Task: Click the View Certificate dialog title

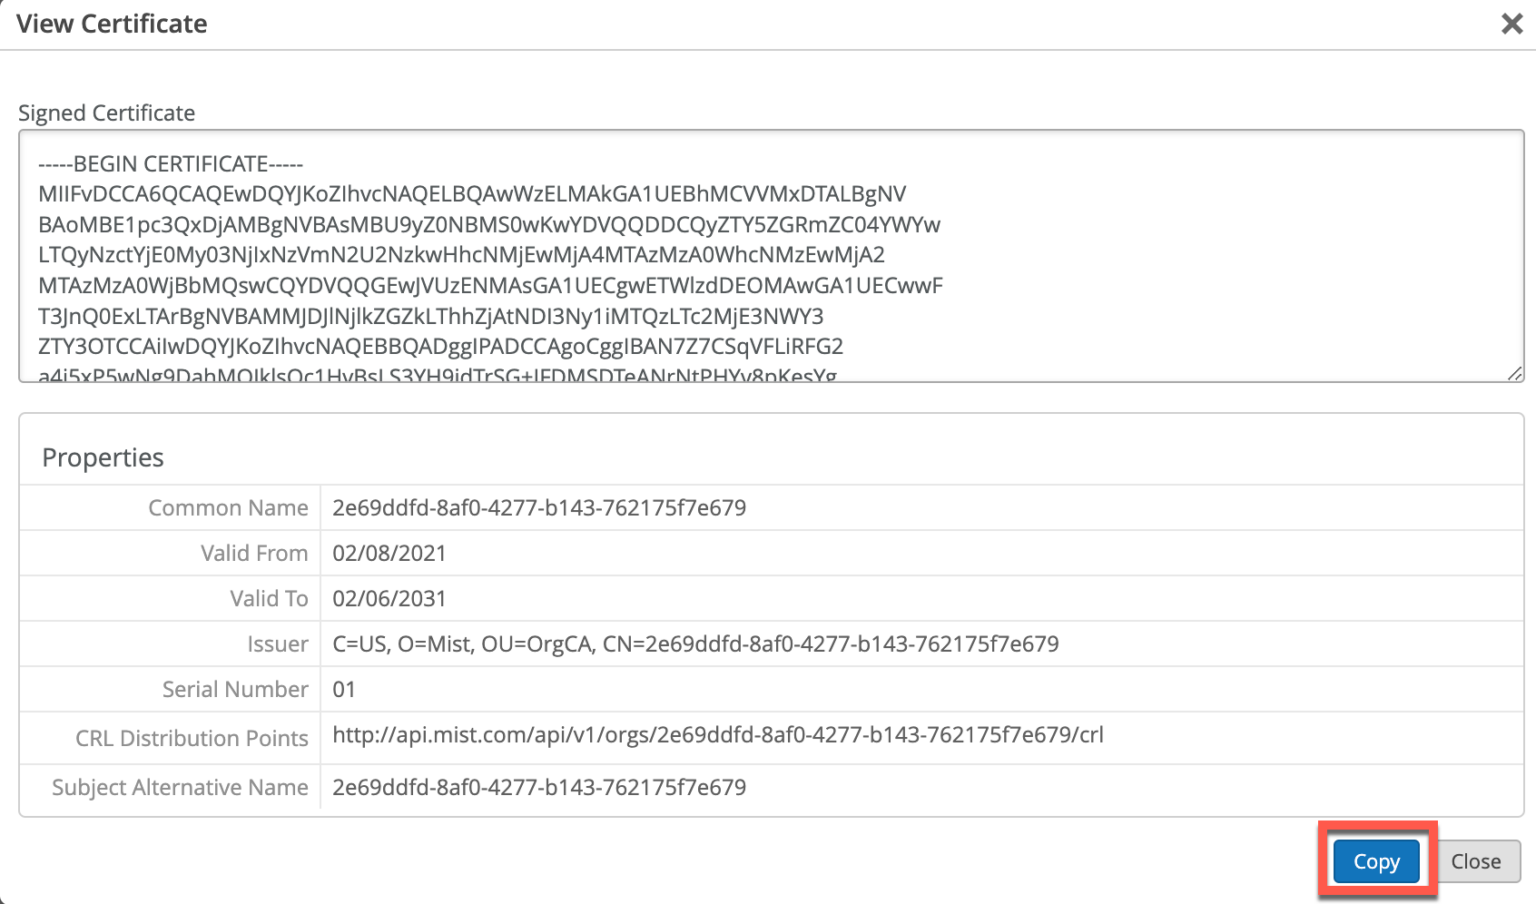Action: point(111,23)
